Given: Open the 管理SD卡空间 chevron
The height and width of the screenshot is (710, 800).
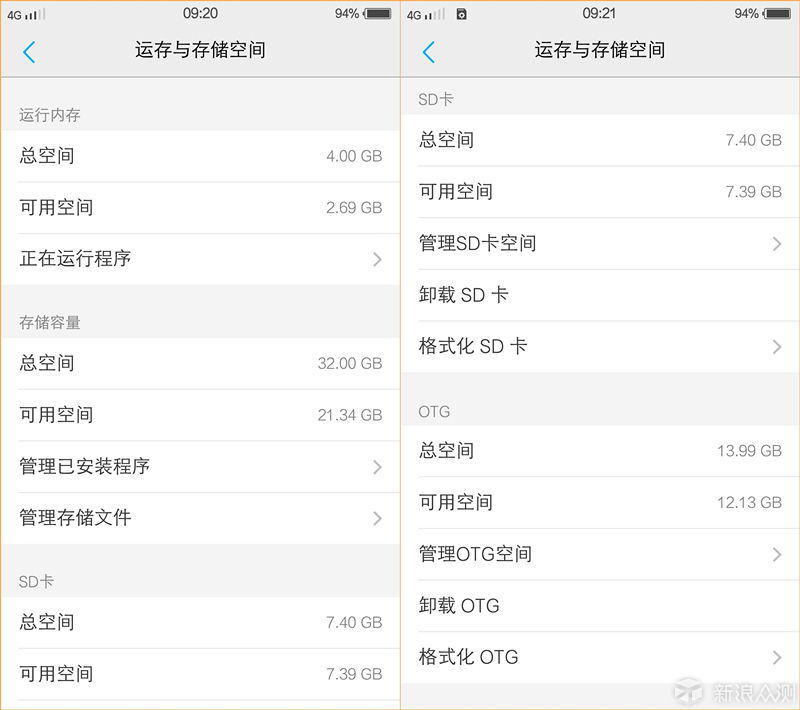Looking at the screenshot, I should click(600, 243).
